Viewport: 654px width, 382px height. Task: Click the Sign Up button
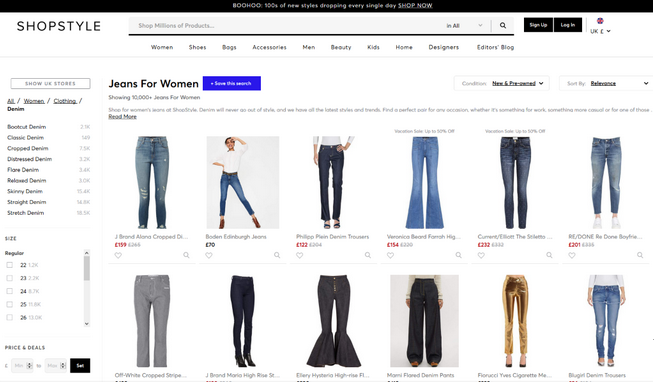pyautogui.click(x=538, y=25)
